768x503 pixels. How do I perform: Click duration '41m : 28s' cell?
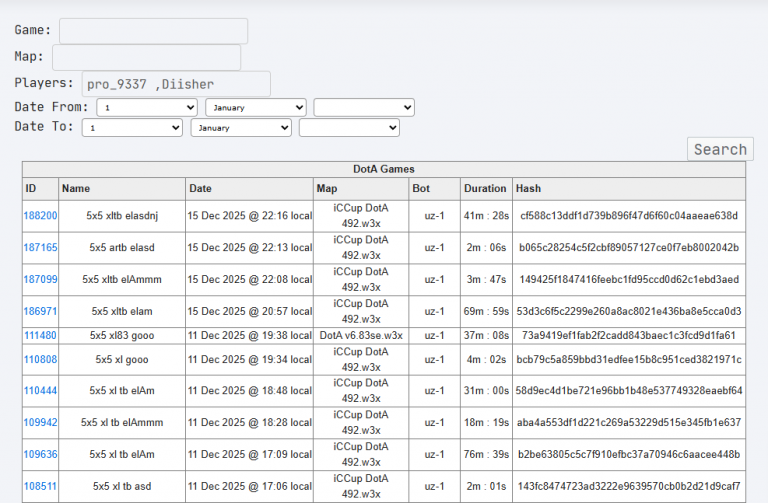[x=486, y=216]
